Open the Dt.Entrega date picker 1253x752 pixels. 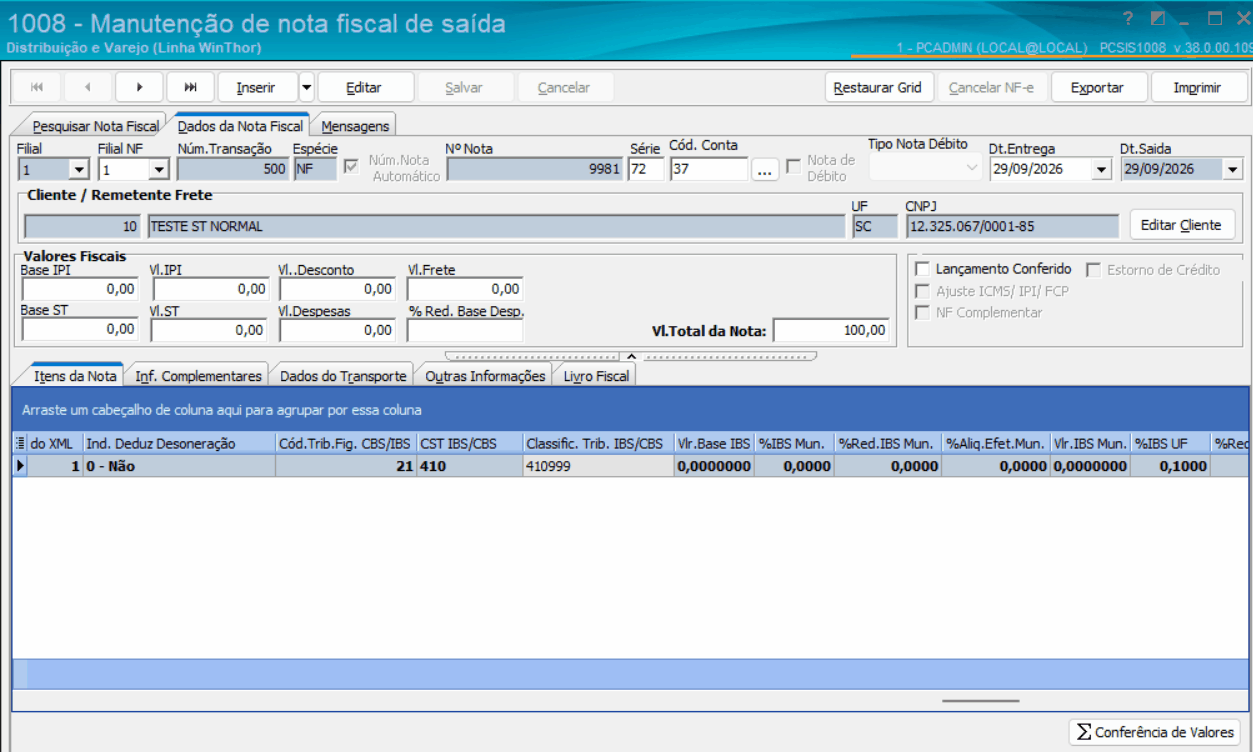tap(1101, 170)
